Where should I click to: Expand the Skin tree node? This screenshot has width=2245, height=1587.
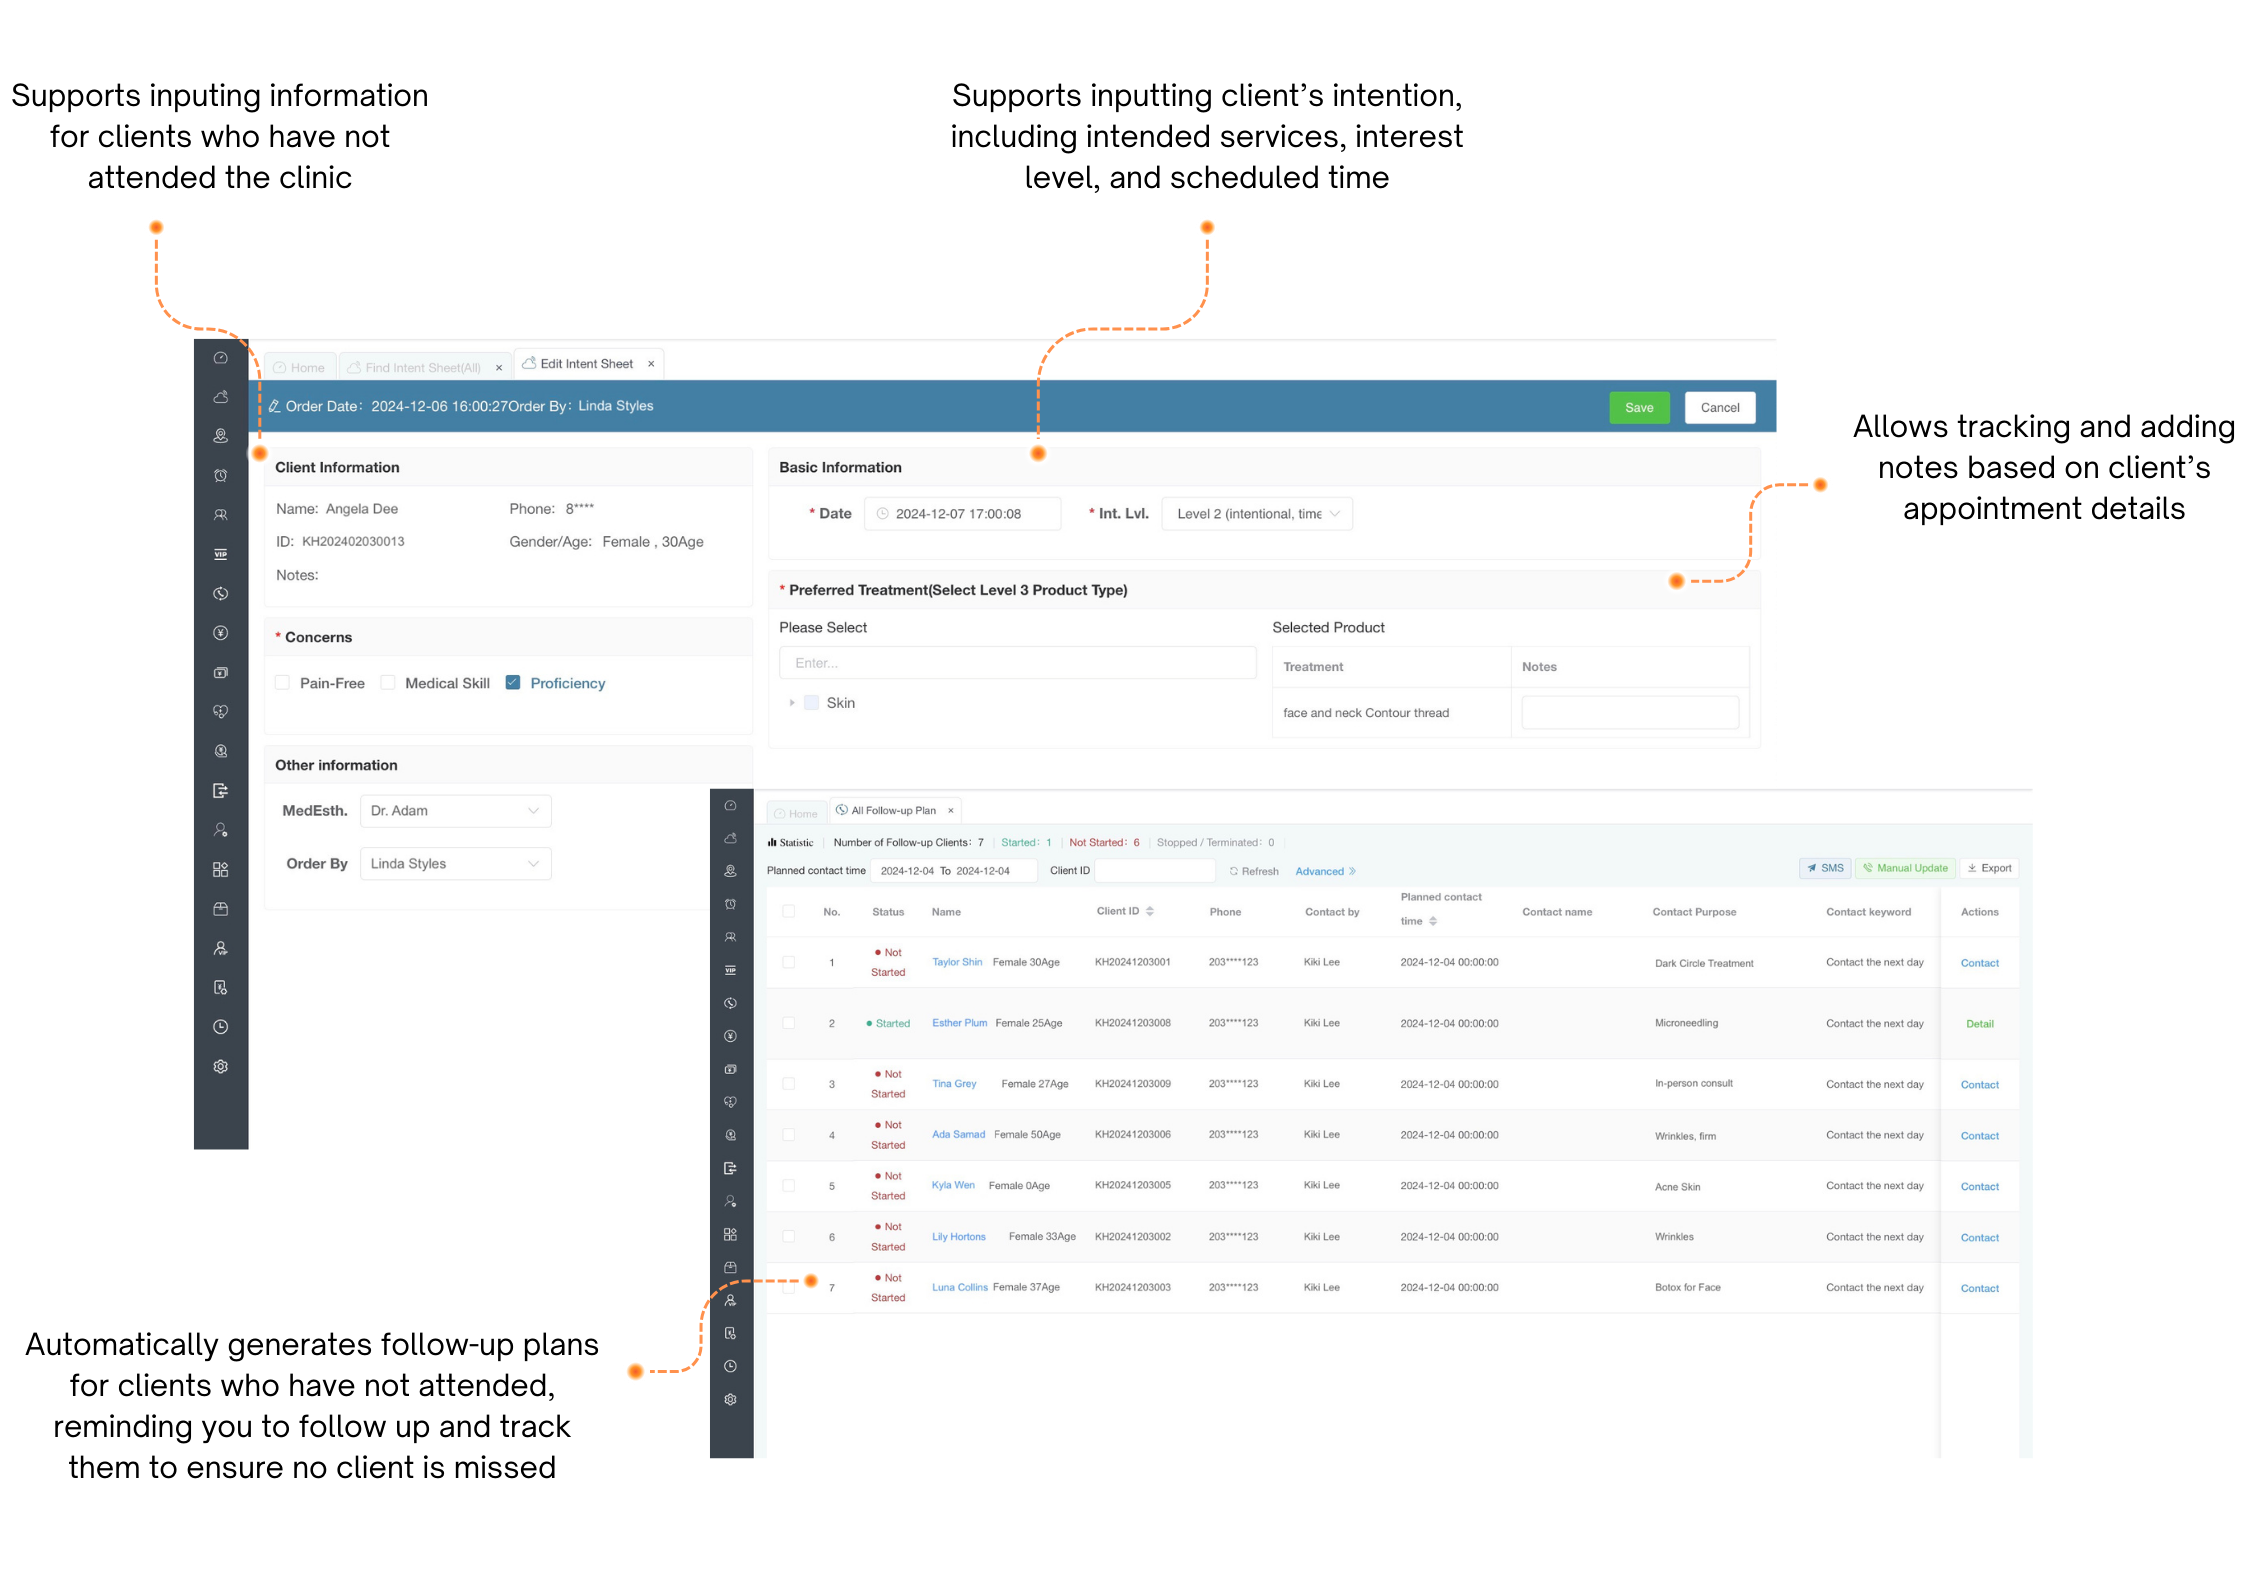(x=792, y=703)
